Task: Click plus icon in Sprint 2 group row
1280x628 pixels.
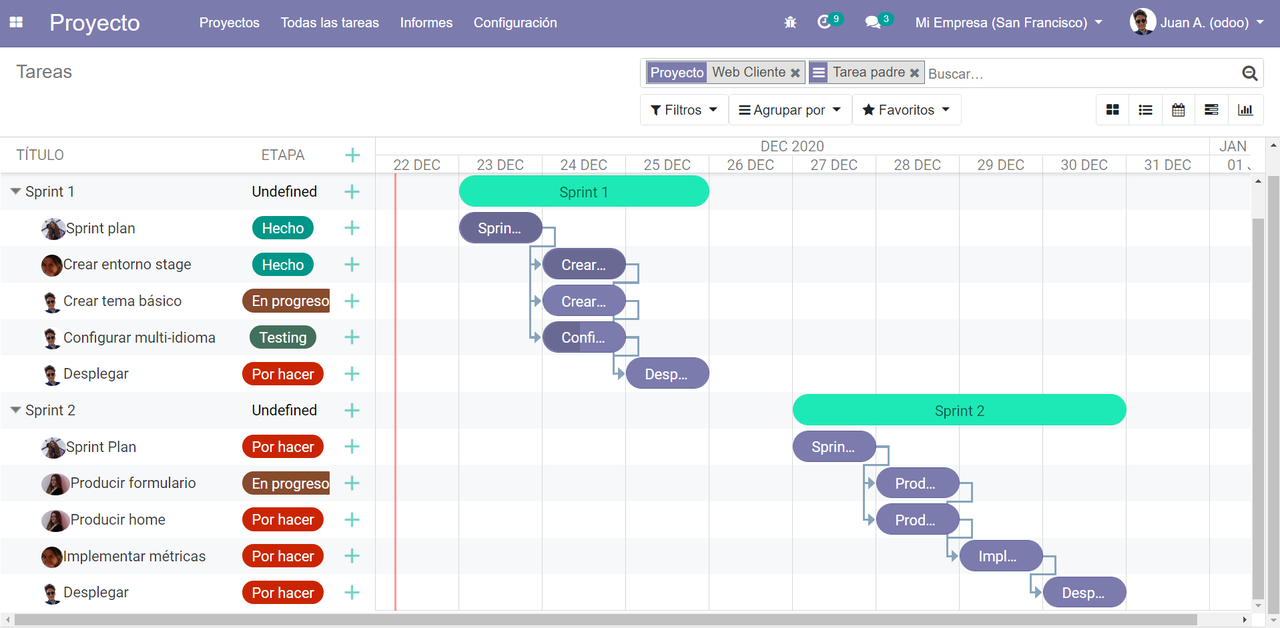Action: click(x=352, y=410)
